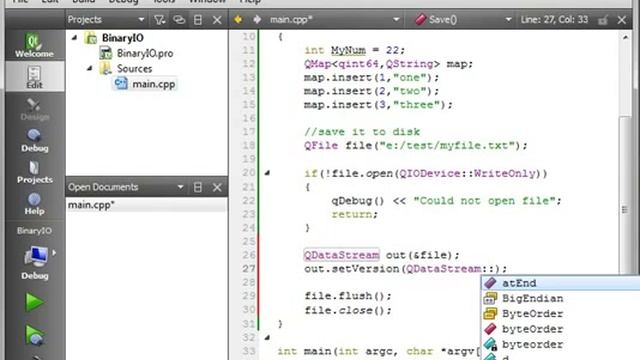Fold the code block at line 32
640x360 pixels.
point(267,337)
